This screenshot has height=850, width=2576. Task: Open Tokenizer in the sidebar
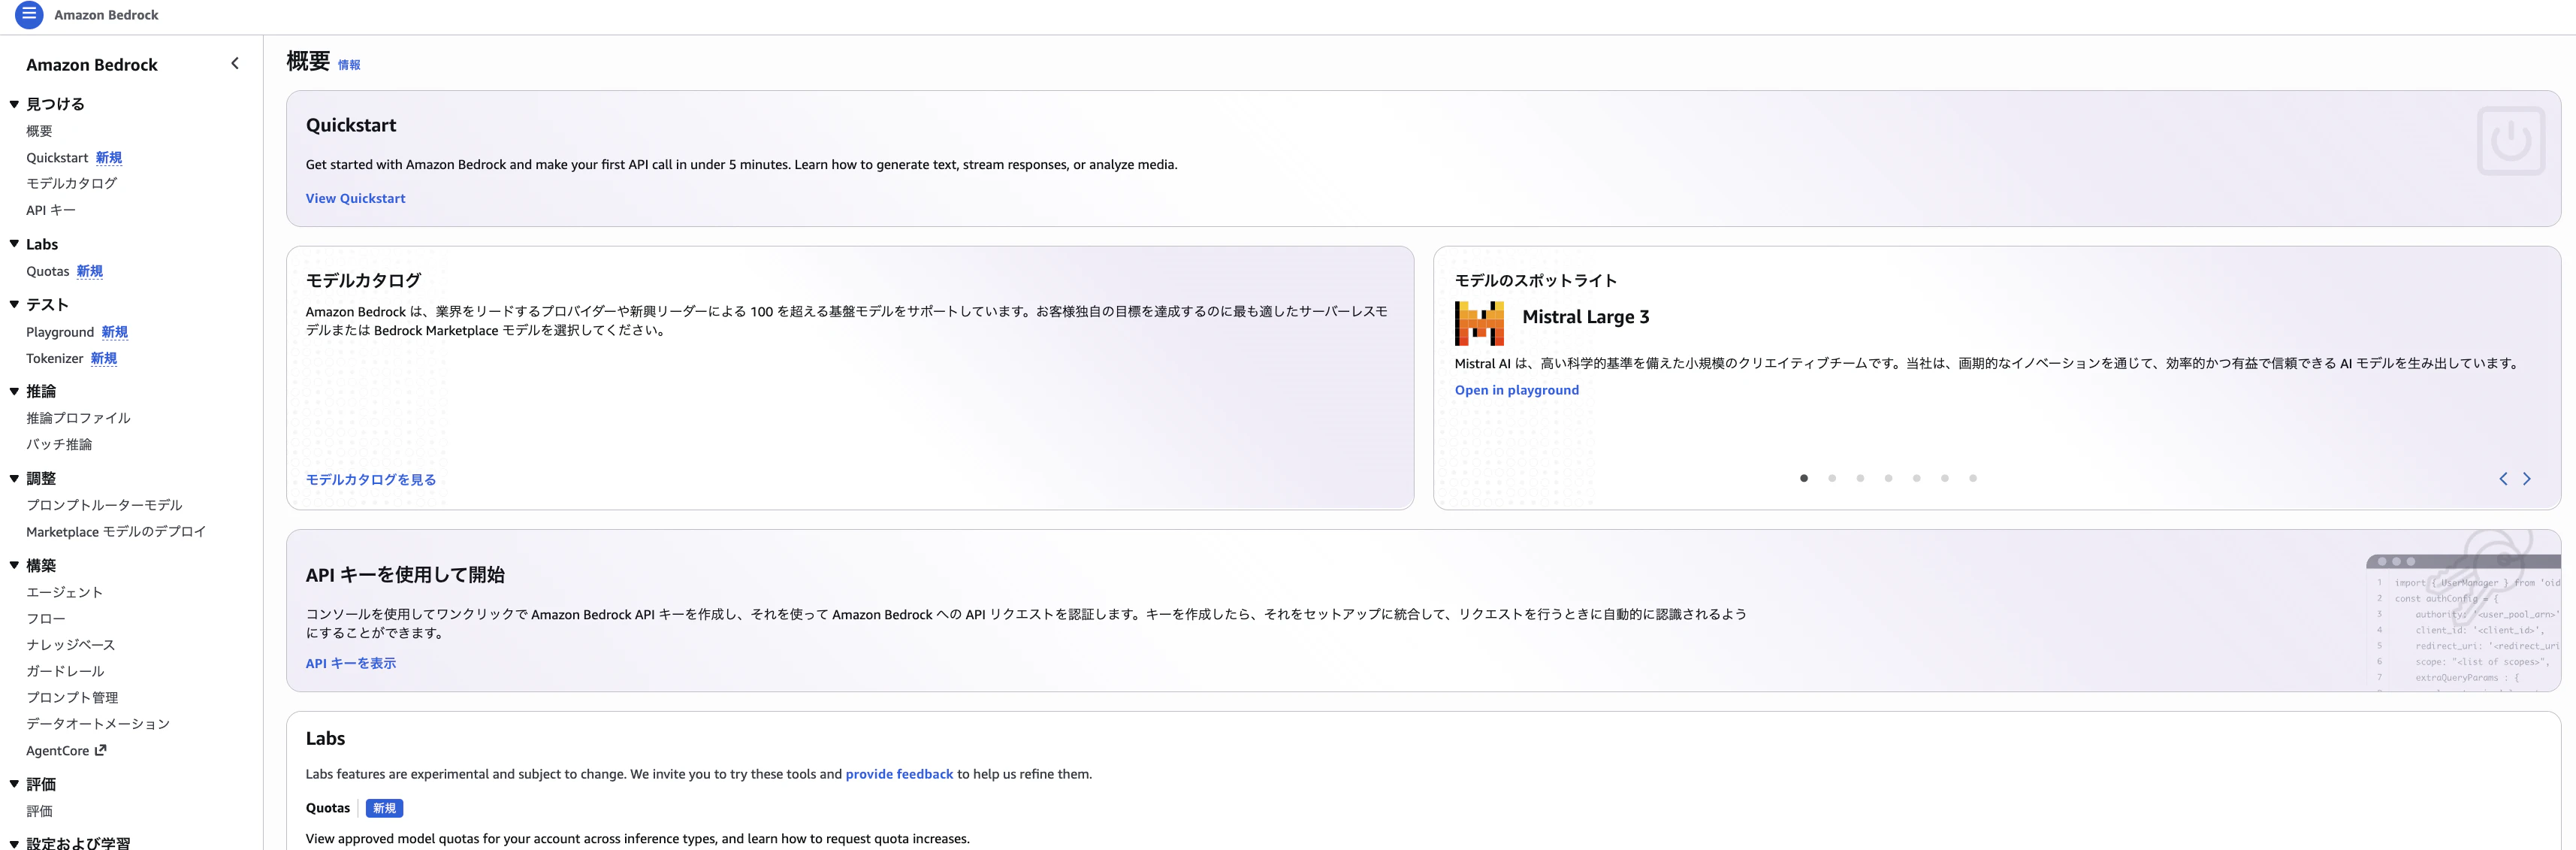(x=55, y=358)
